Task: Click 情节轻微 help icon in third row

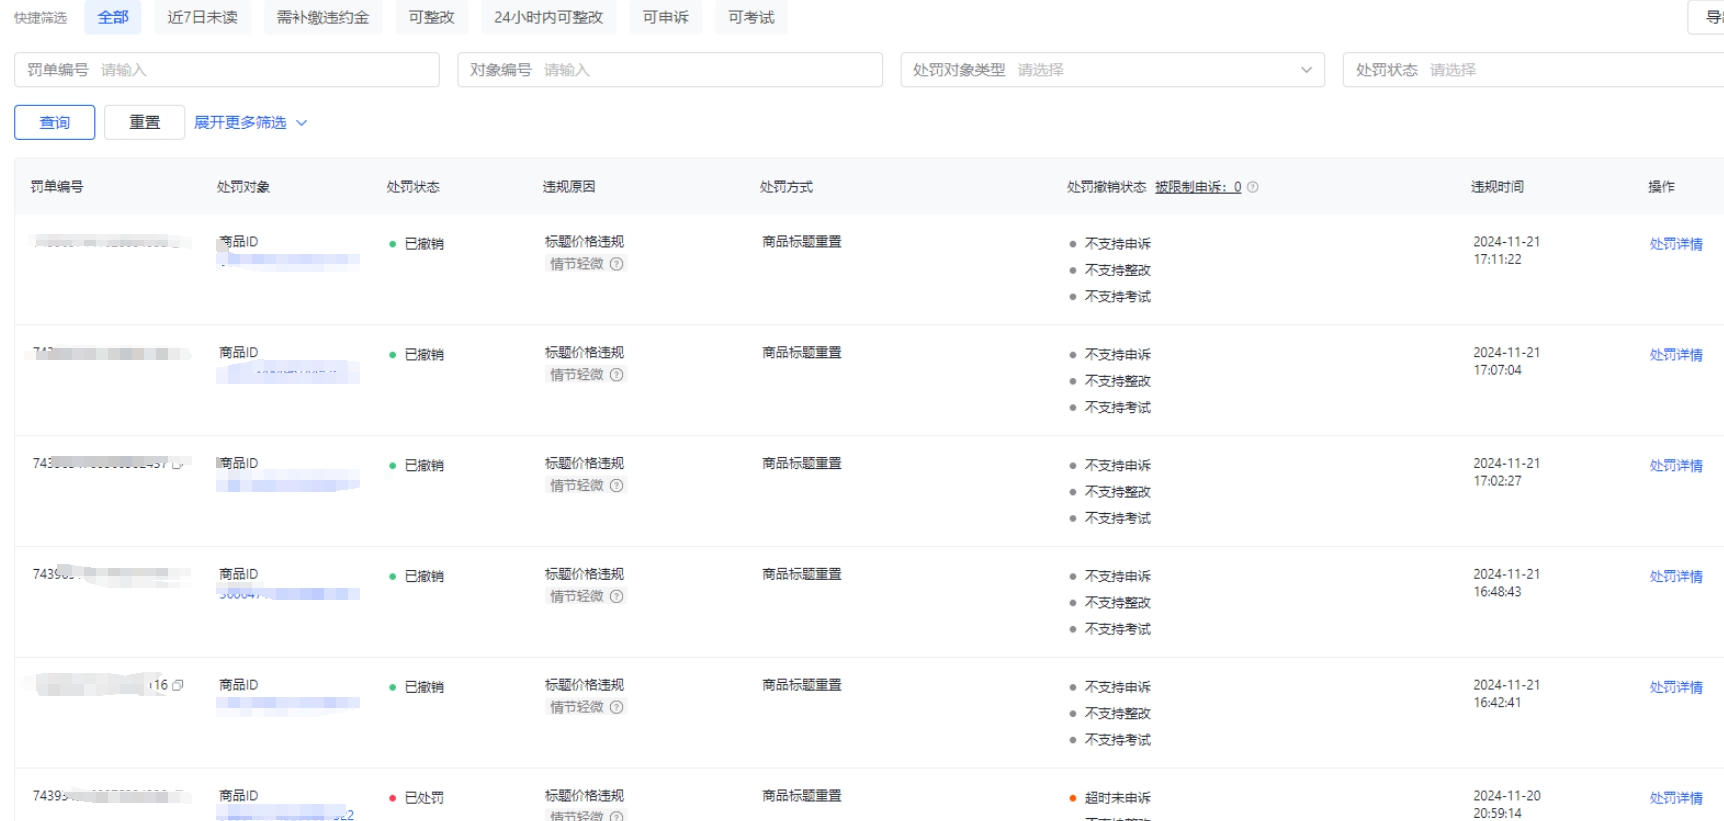Action: coord(617,486)
